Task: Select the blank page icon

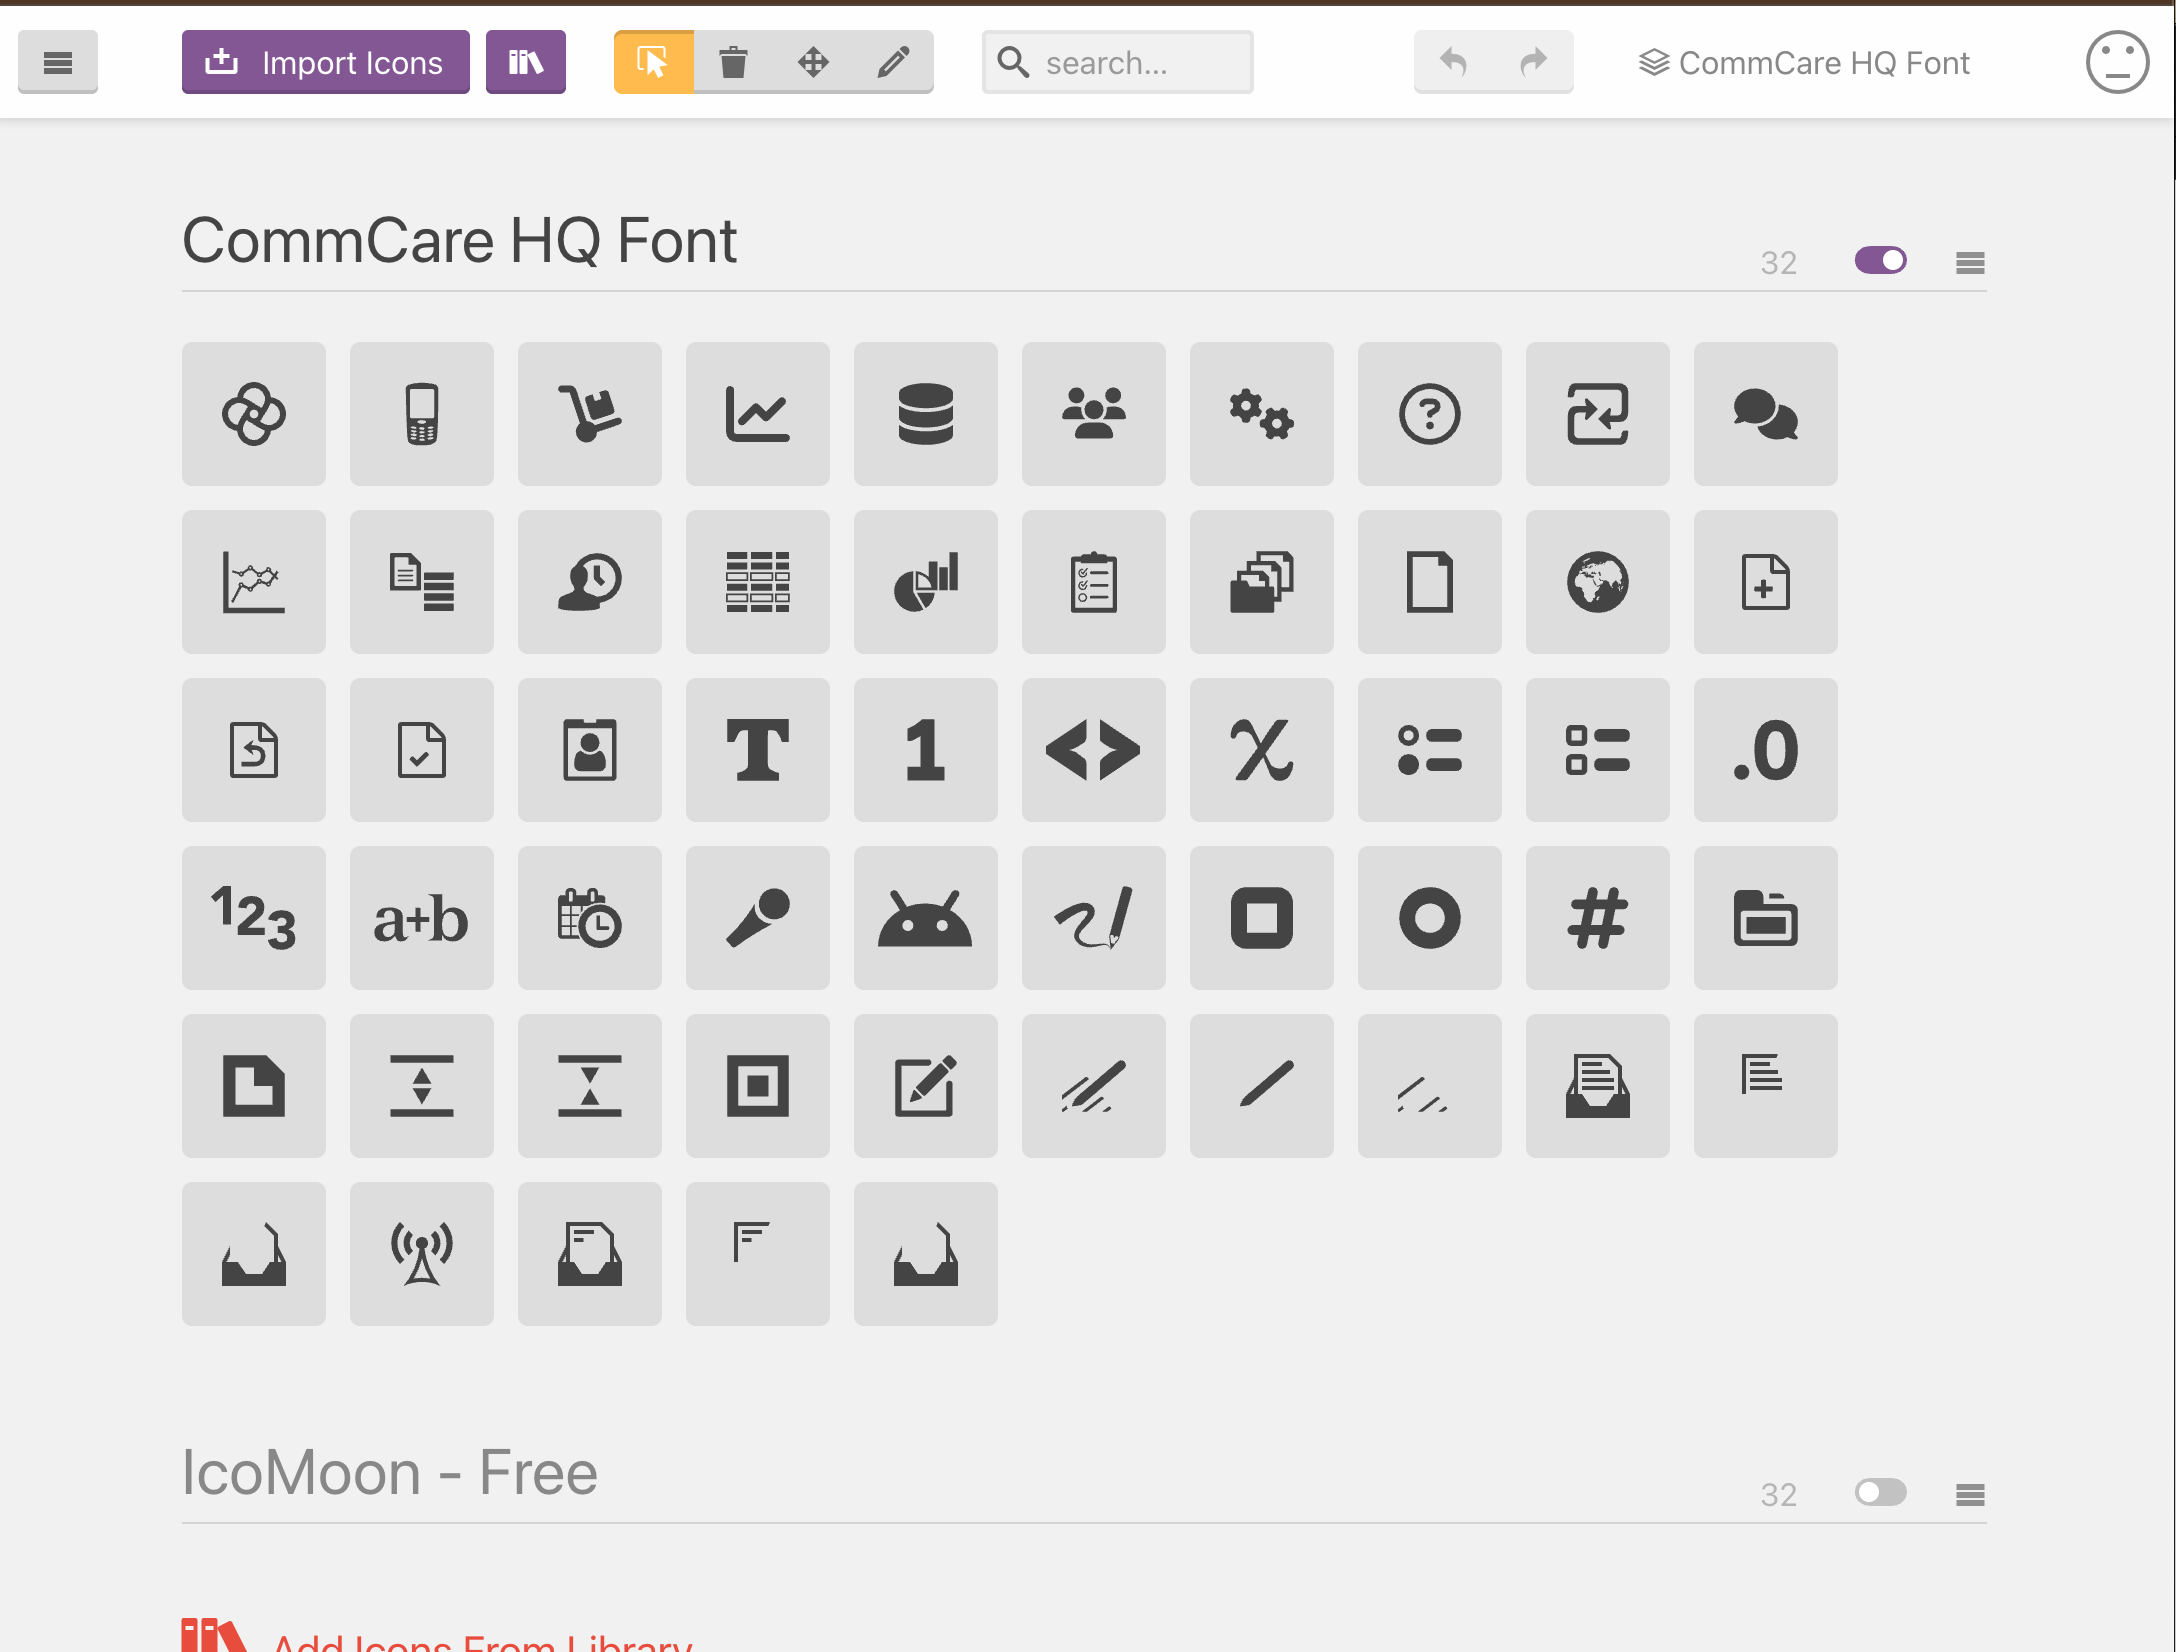Action: click(x=1430, y=582)
